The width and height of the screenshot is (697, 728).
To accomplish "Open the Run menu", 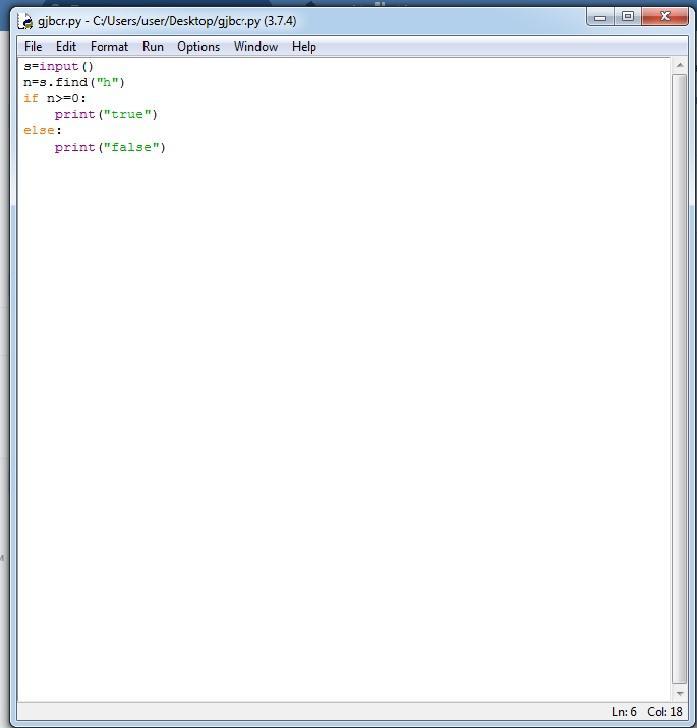I will [x=153, y=47].
